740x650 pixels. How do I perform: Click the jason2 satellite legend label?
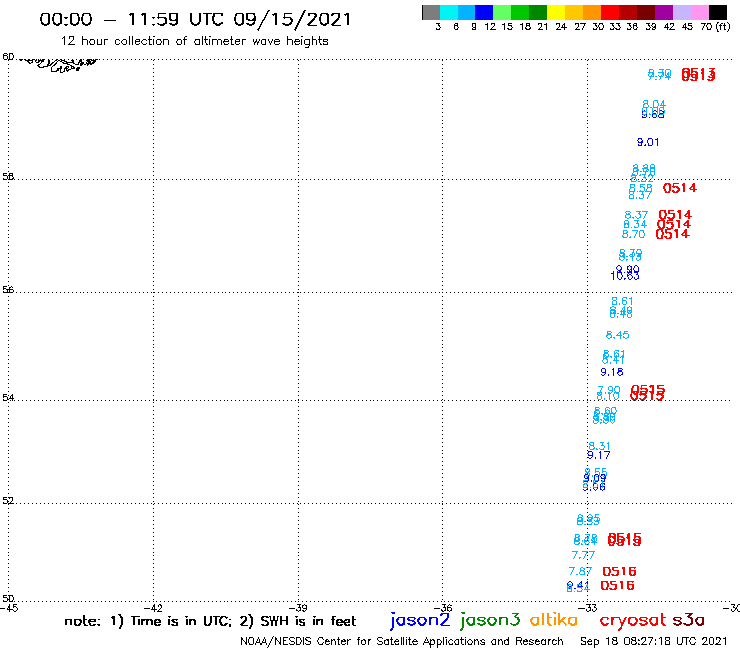420,621
